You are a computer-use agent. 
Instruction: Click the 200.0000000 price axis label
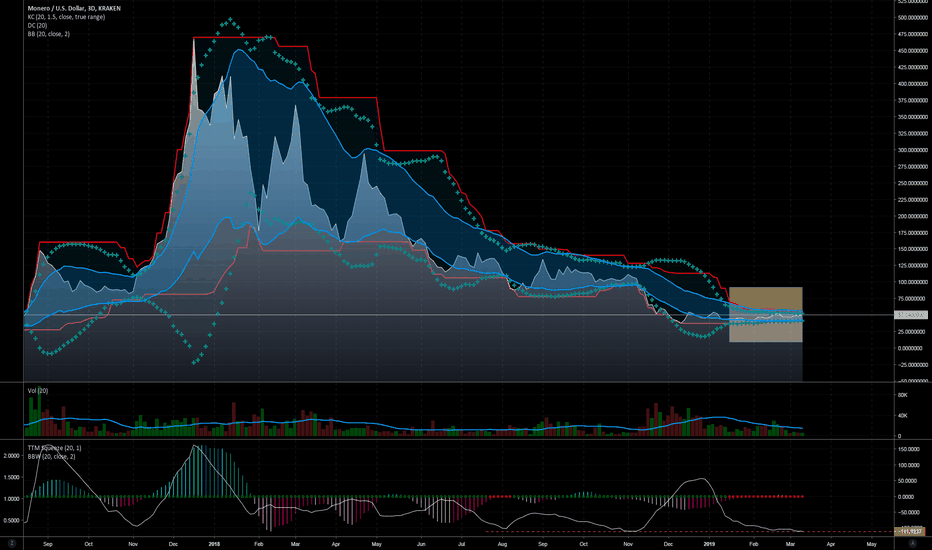click(x=912, y=216)
